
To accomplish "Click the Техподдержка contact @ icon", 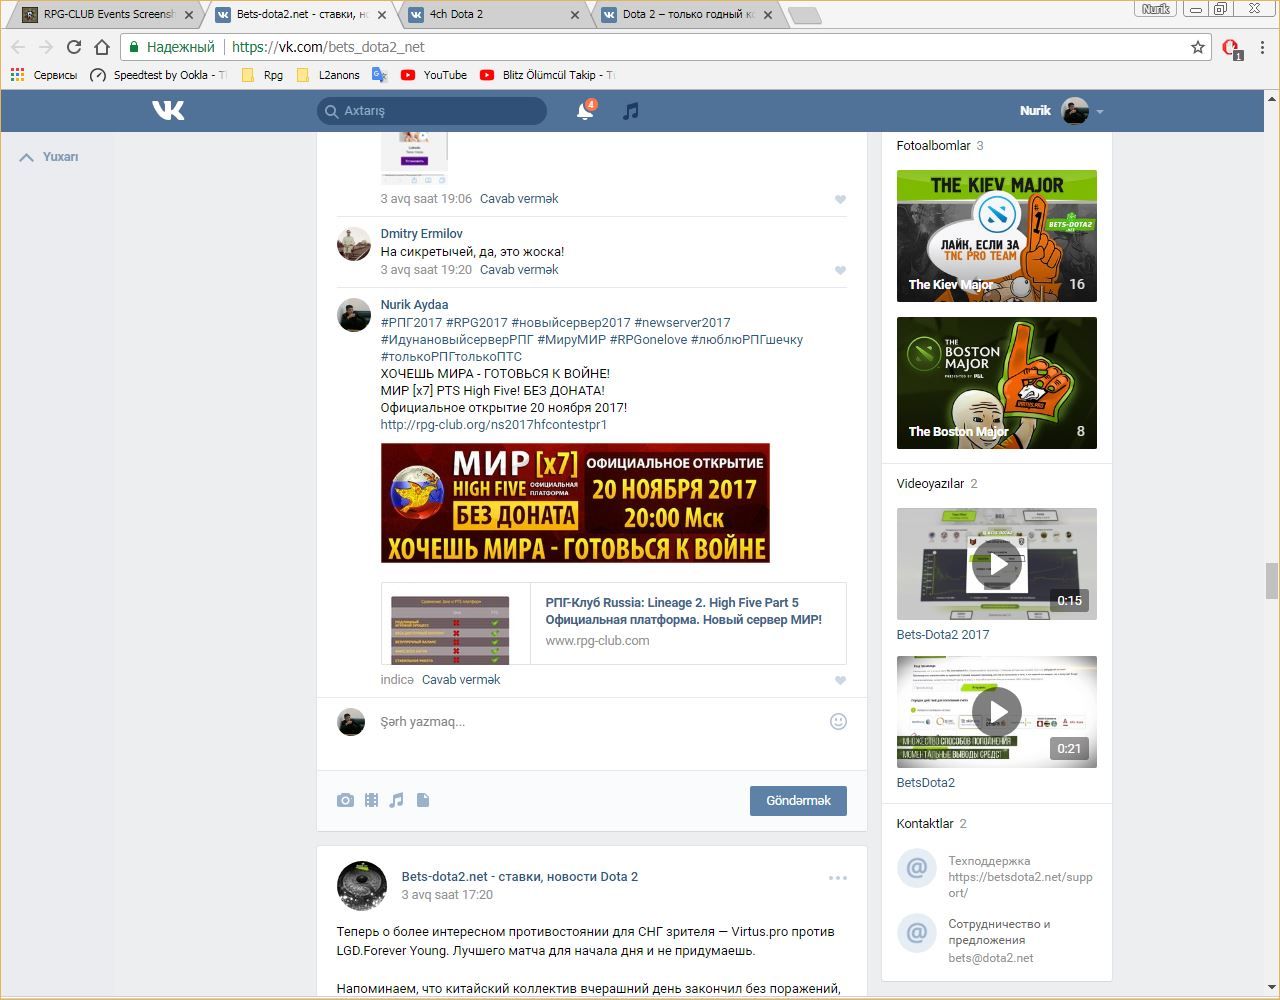I will 916,868.
